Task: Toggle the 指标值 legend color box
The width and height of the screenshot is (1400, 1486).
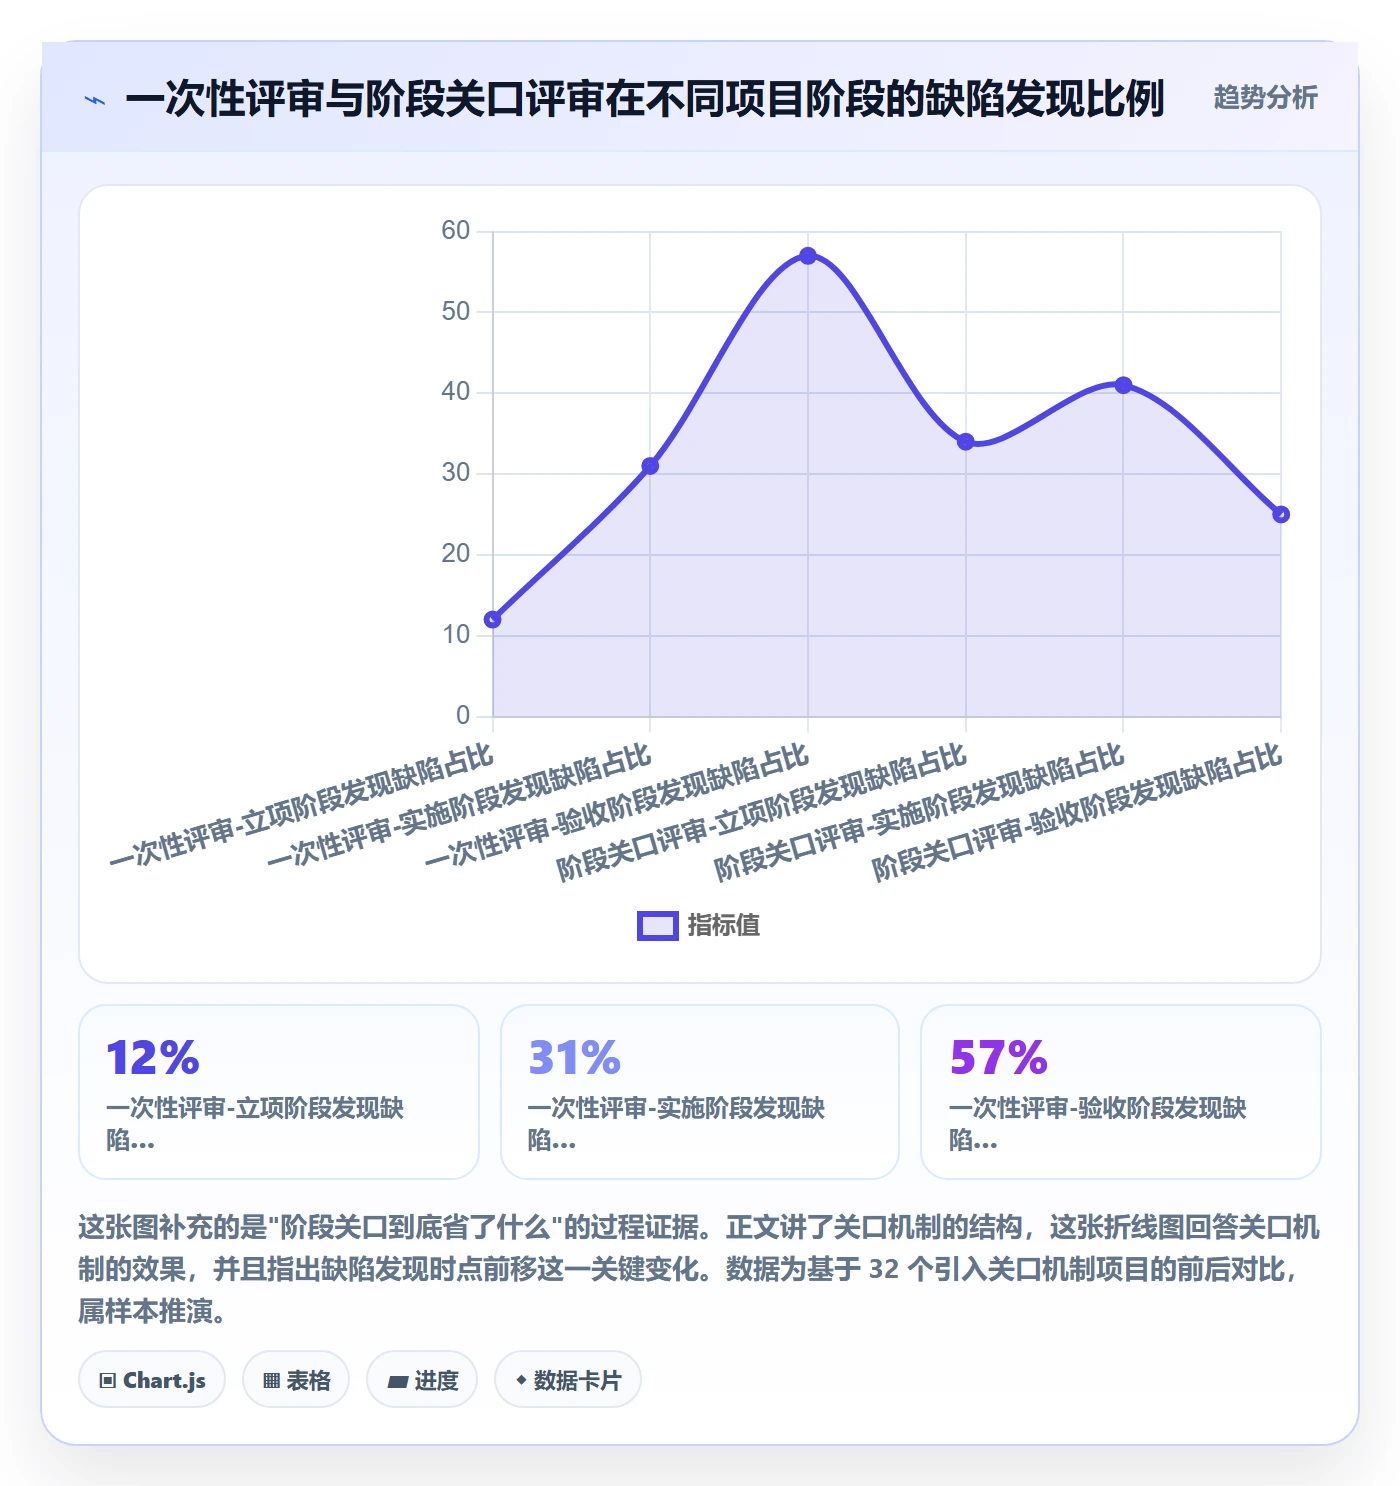Action: pos(658,926)
